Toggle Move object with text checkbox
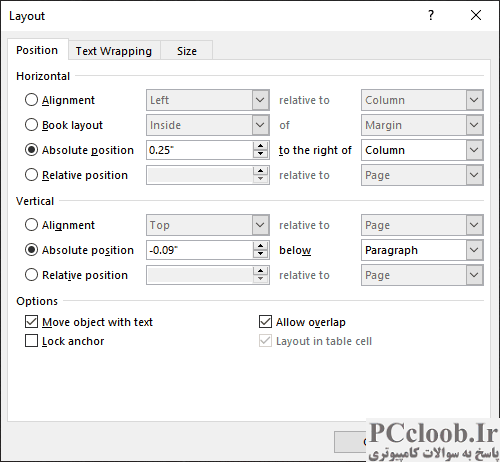 [x=31, y=322]
